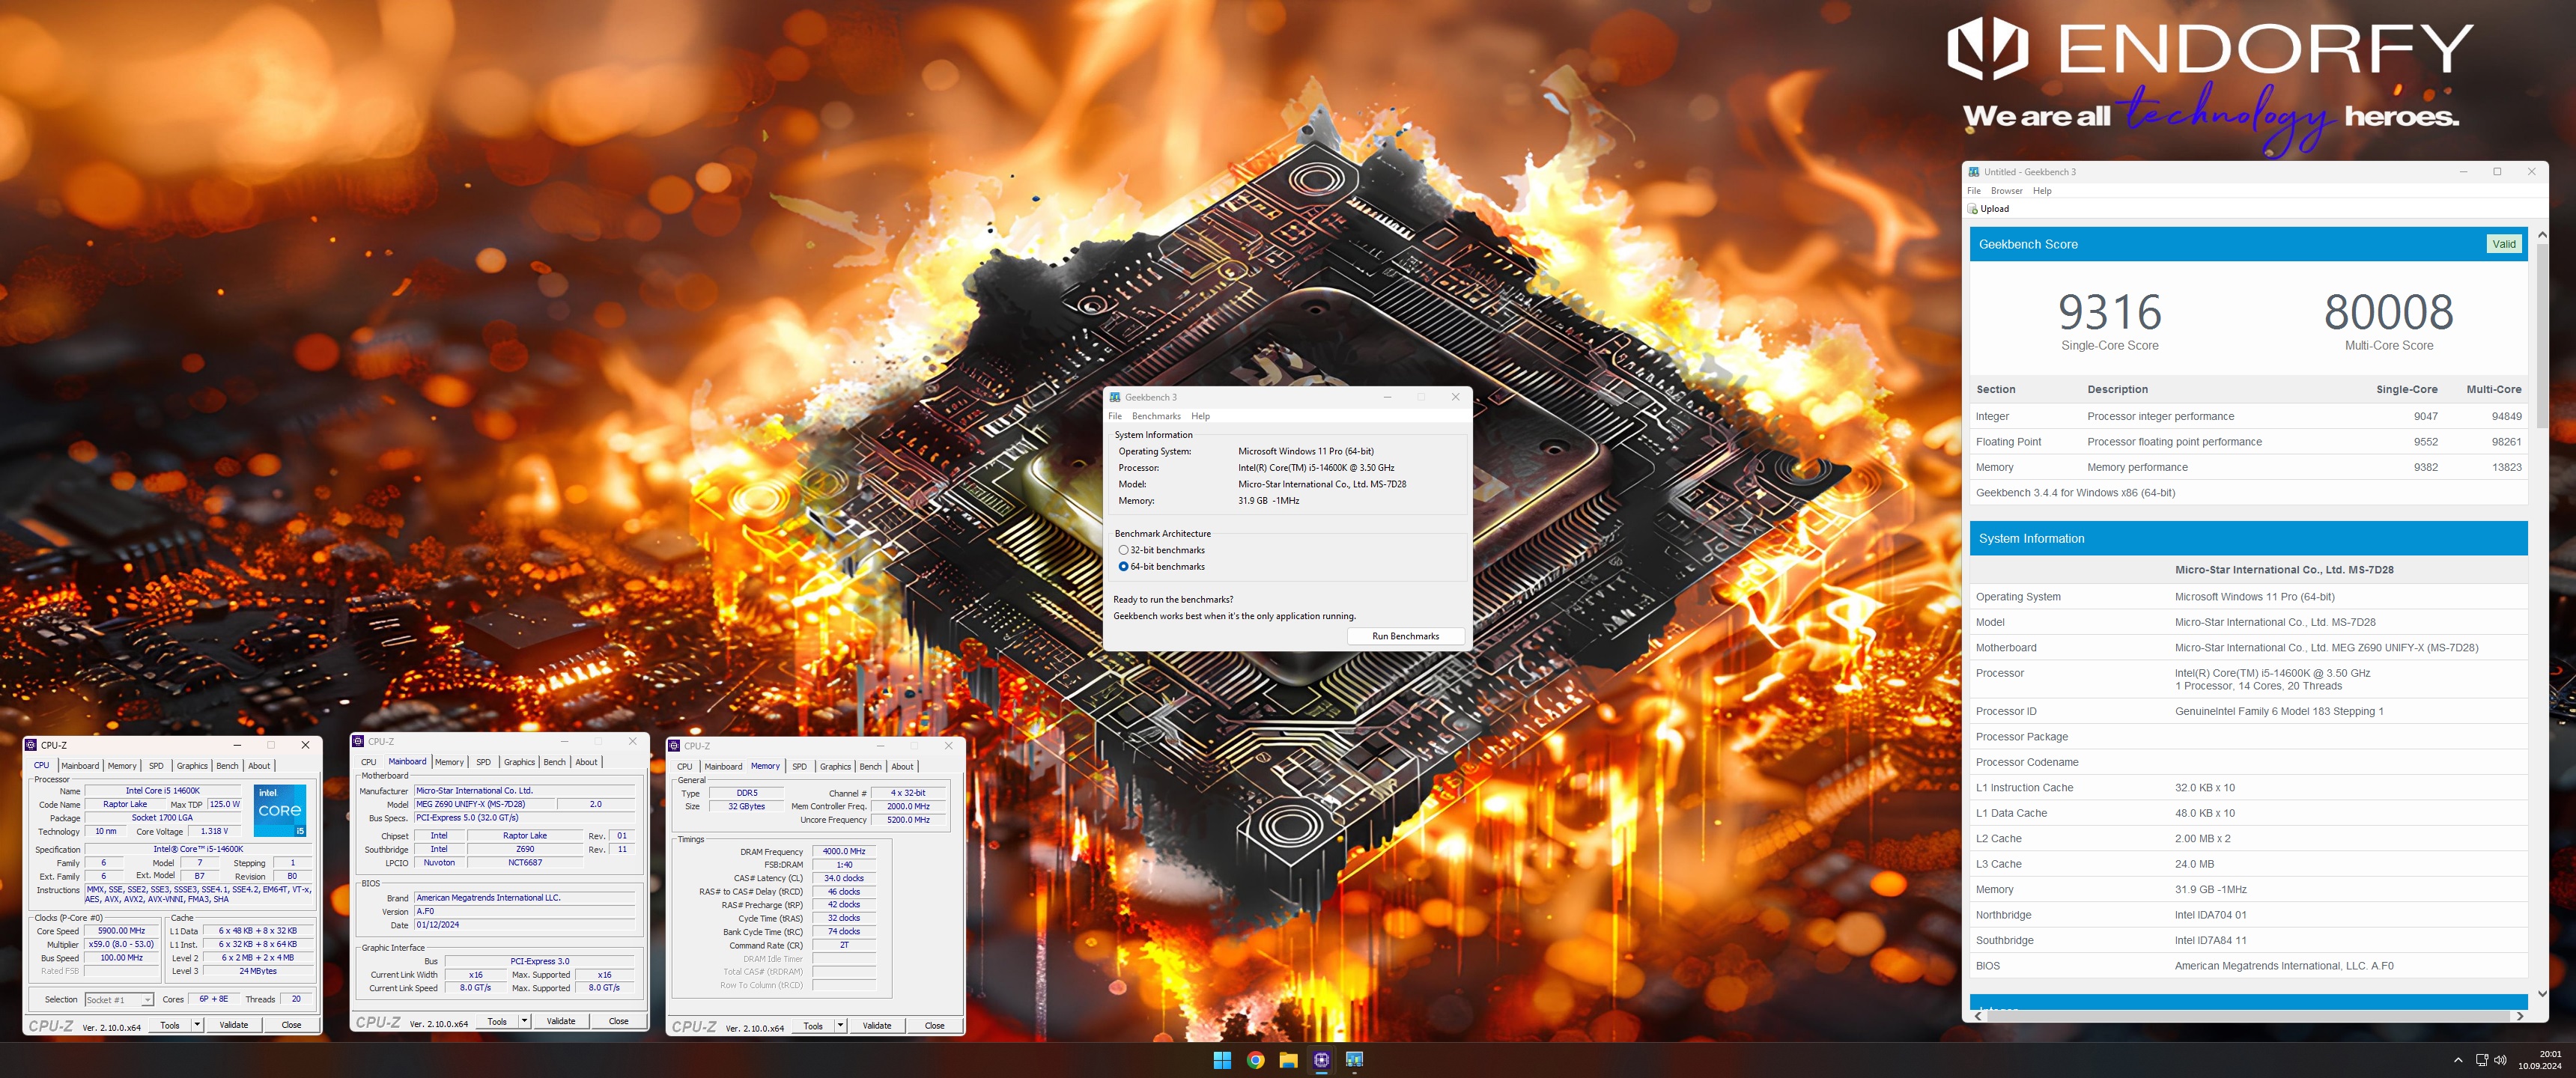The height and width of the screenshot is (1078, 2576).
Task: Switch to Graphics tab in the Mainboard CPU-Z window
Action: 519,762
